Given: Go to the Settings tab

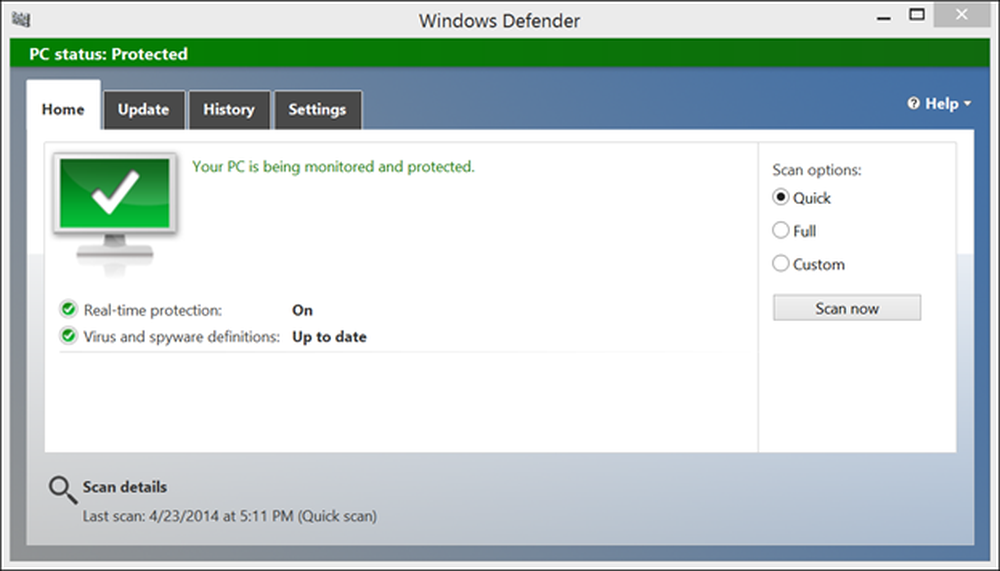Looking at the screenshot, I should (318, 110).
